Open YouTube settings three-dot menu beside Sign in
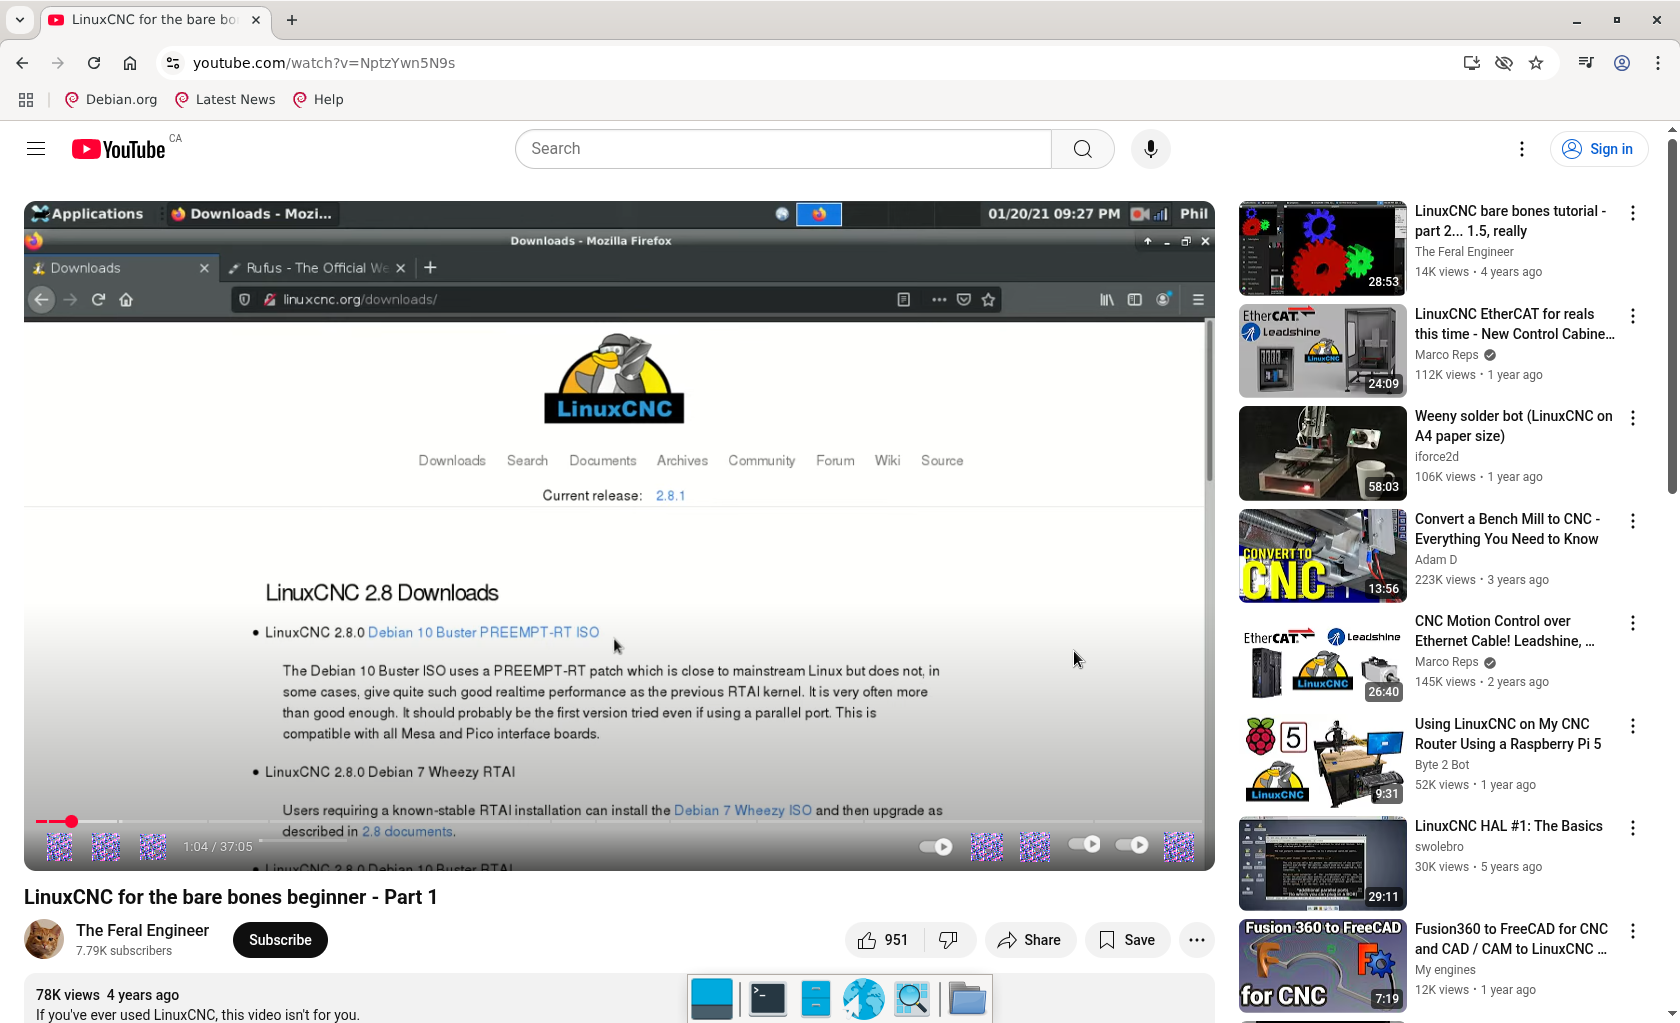The height and width of the screenshot is (1023, 1680). pyautogui.click(x=1522, y=149)
